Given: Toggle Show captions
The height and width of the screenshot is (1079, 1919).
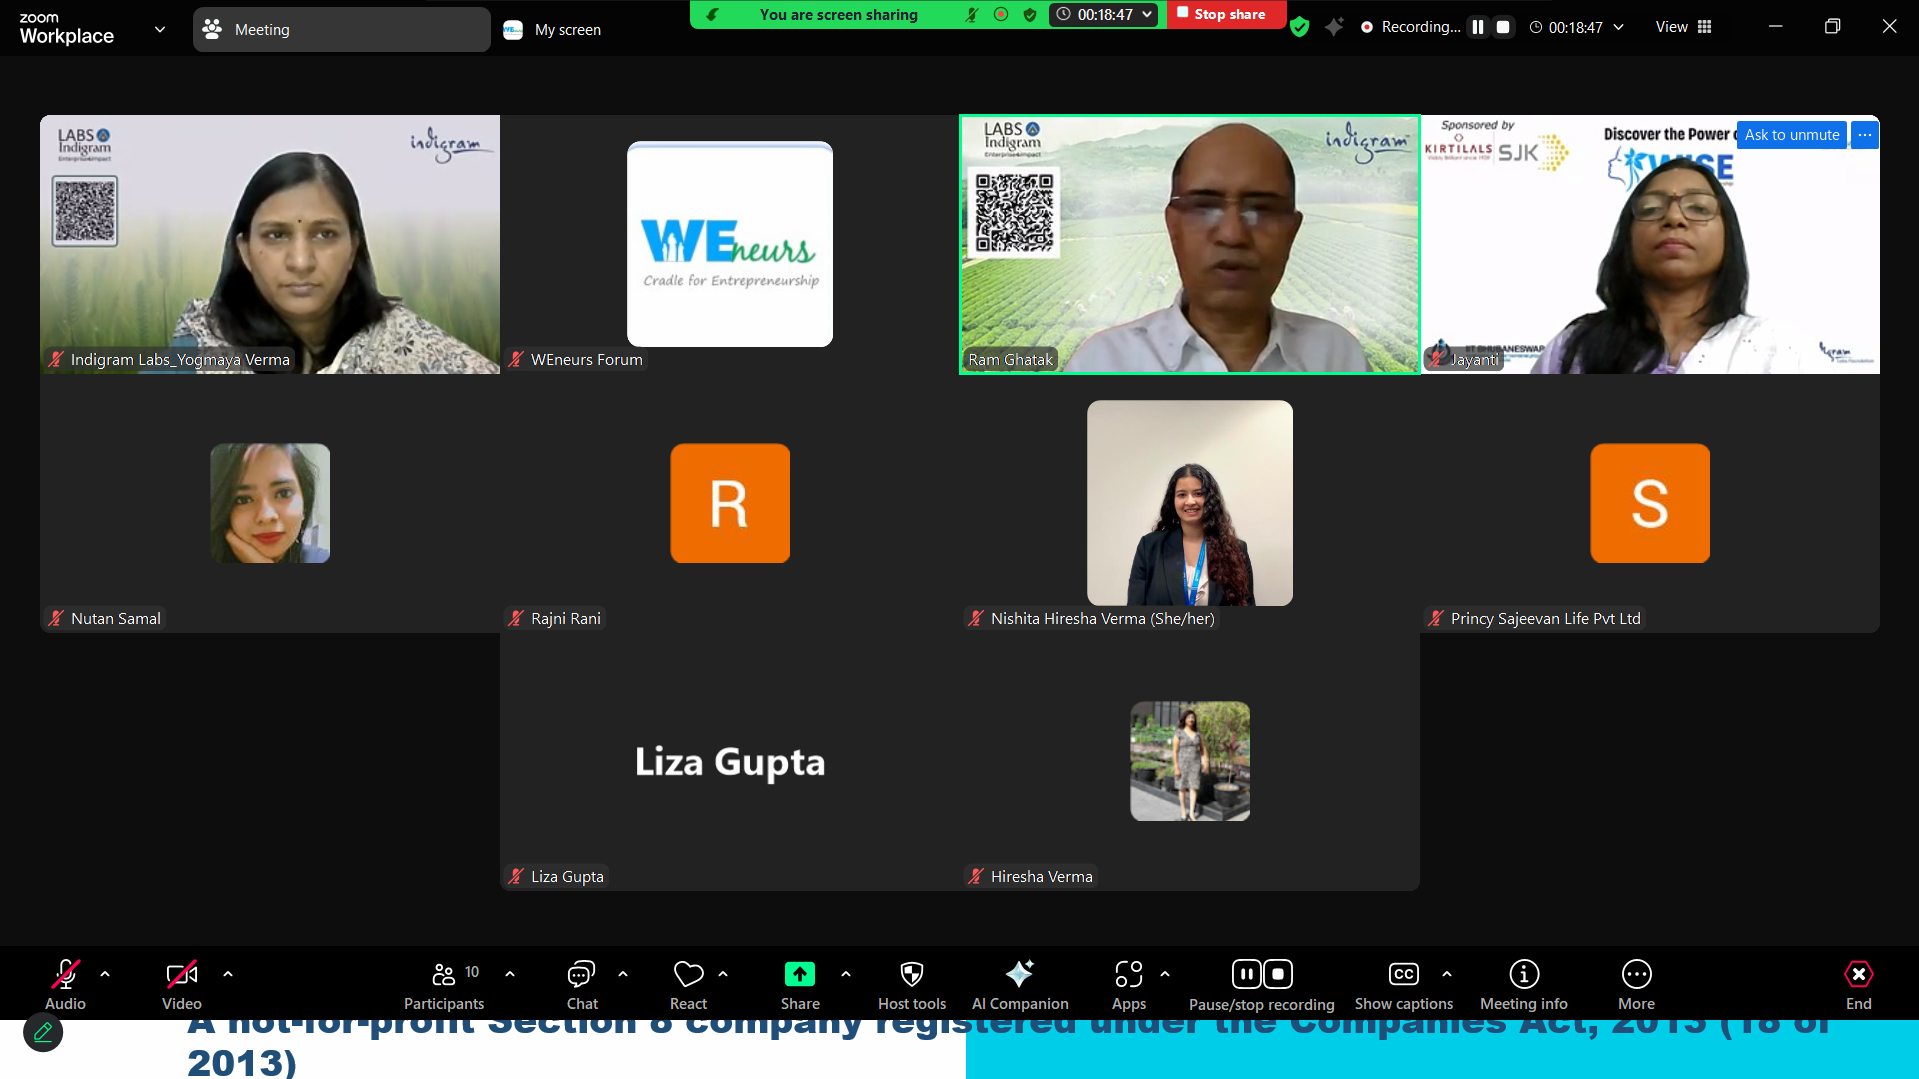Looking at the screenshot, I should [x=1403, y=985].
